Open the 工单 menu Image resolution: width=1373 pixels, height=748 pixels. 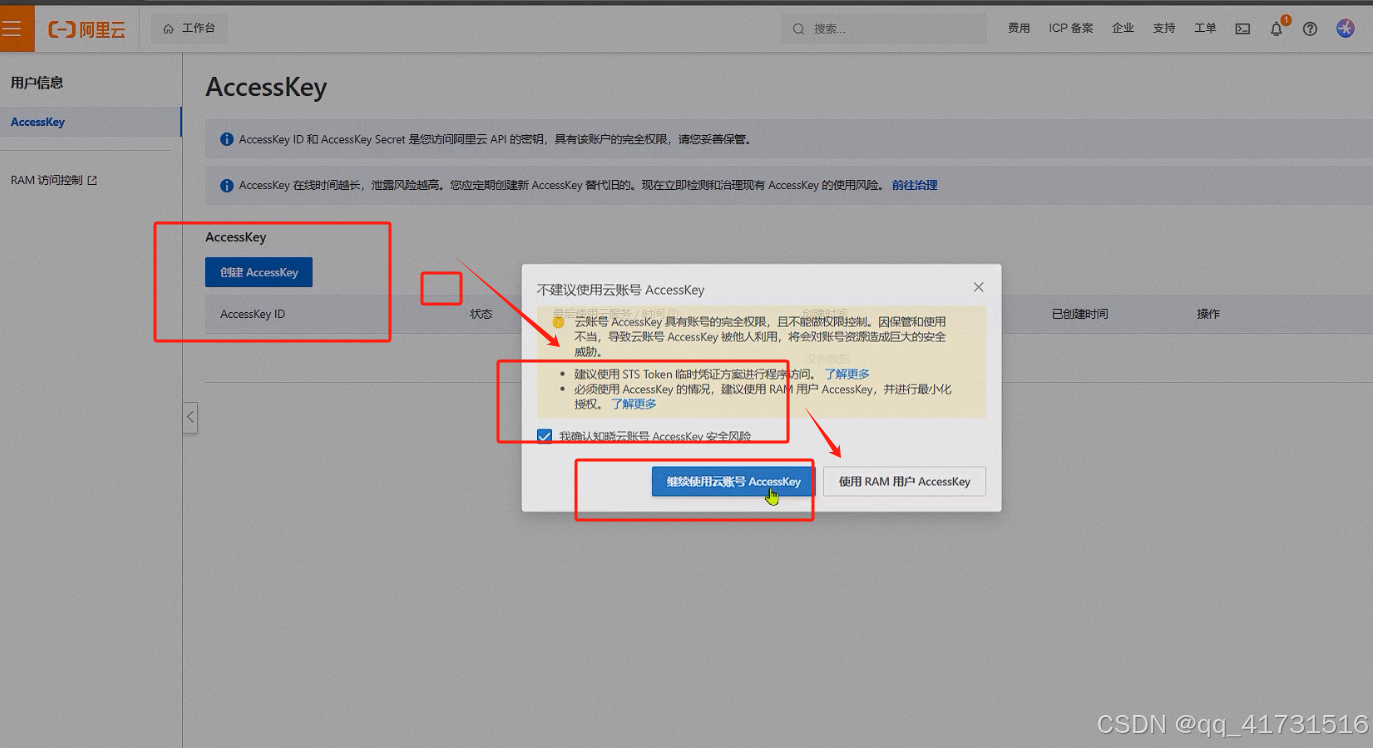[1205, 29]
